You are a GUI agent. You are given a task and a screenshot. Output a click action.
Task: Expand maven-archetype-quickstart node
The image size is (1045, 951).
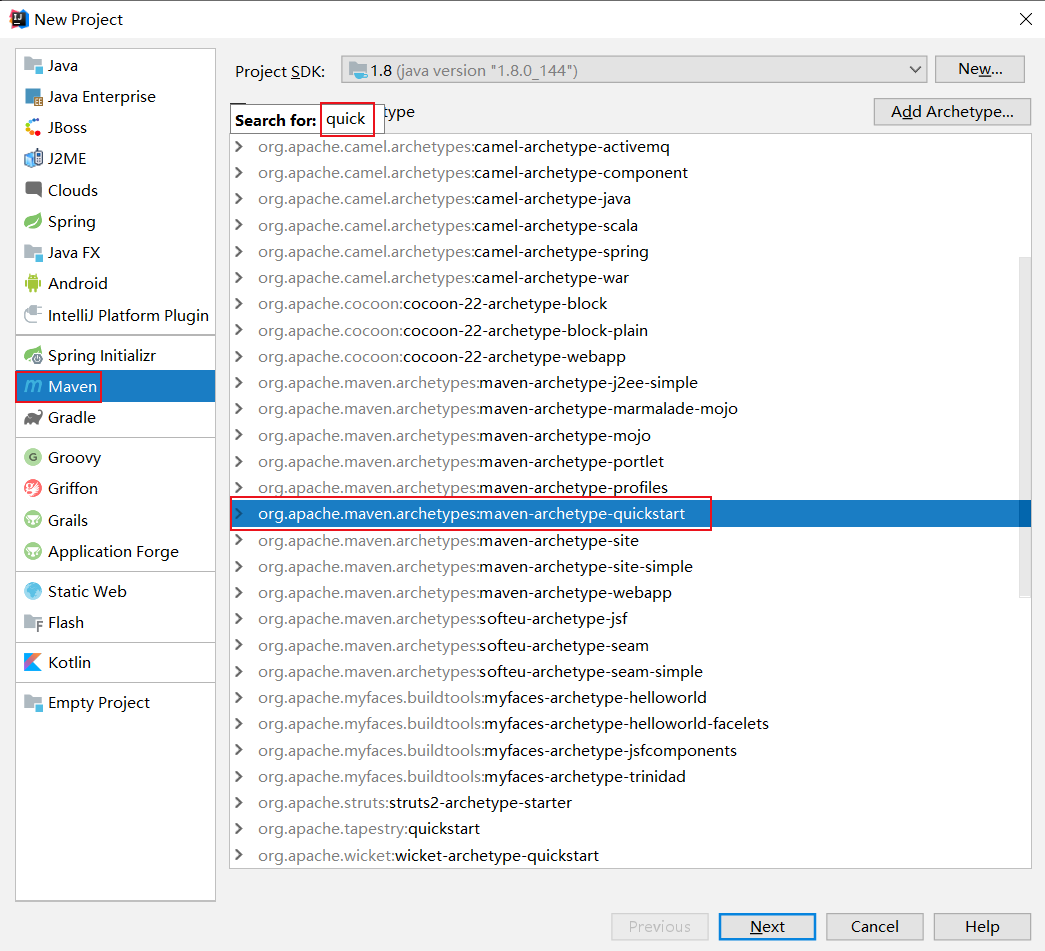point(239,514)
